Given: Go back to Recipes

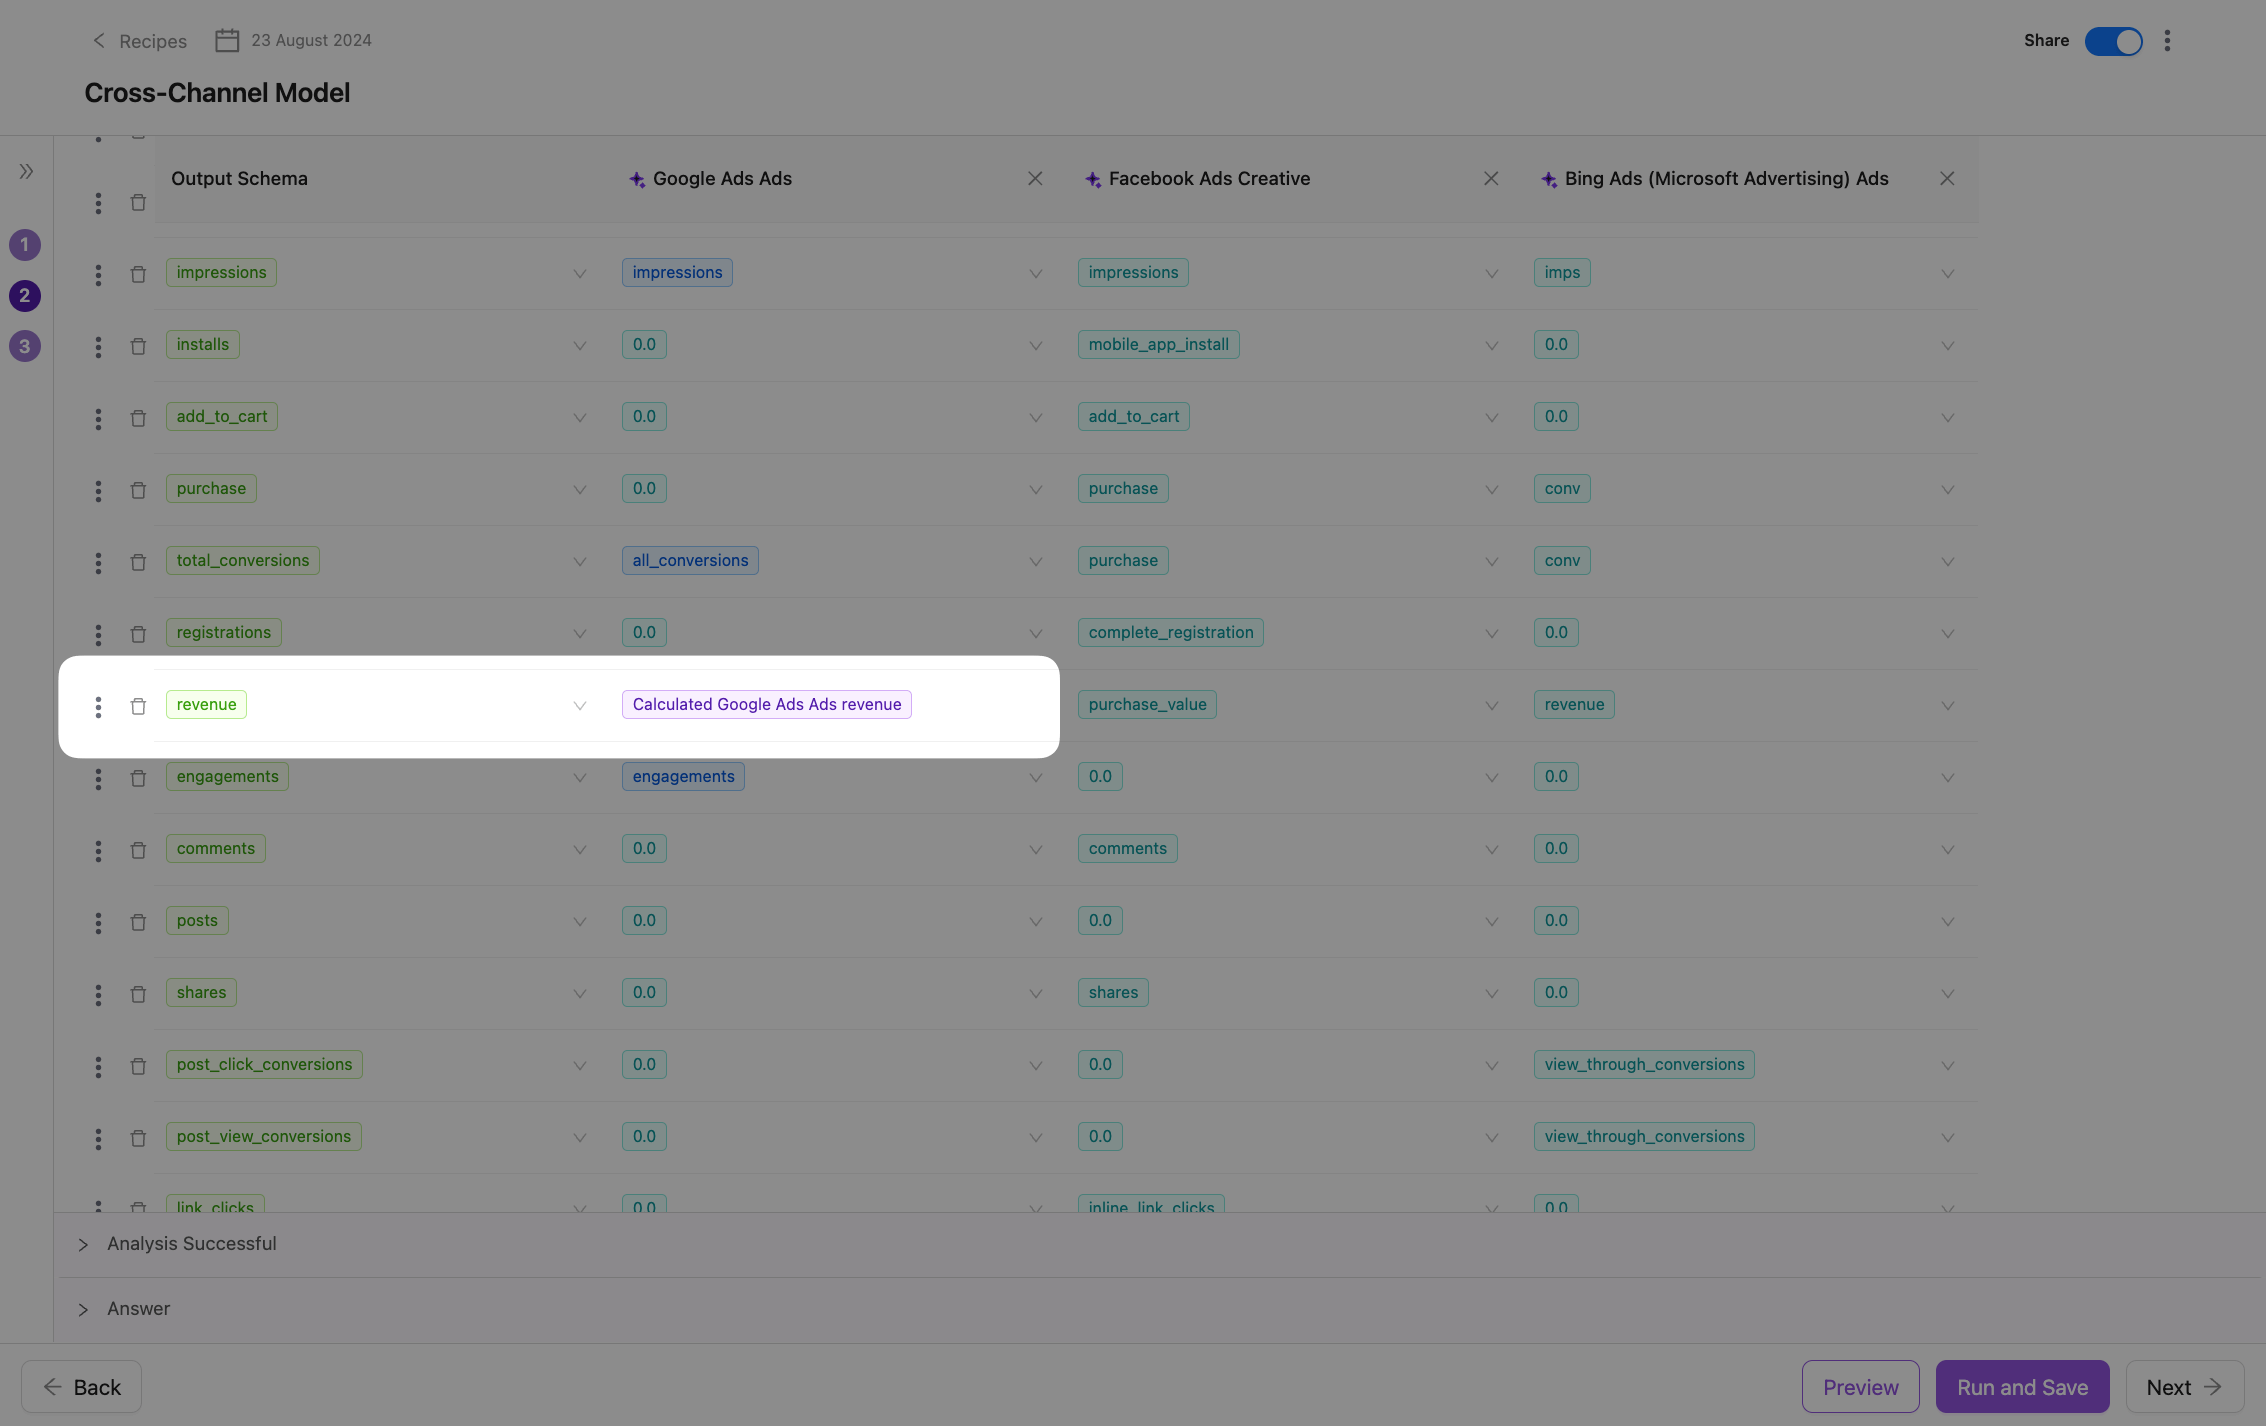Looking at the screenshot, I should 140,41.
